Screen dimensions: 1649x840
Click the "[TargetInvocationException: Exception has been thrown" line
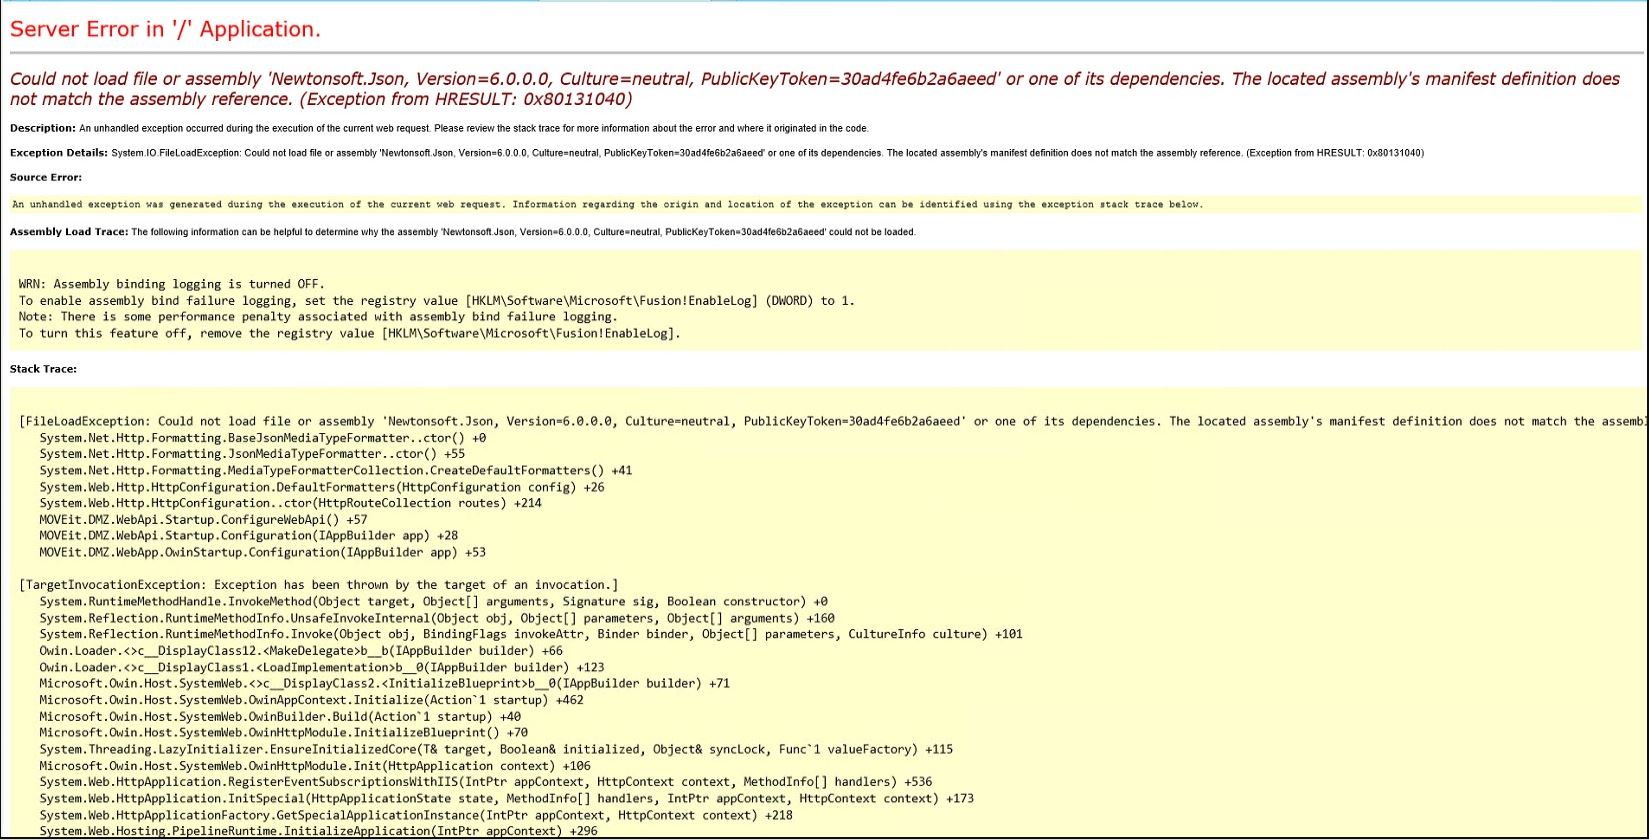[x=319, y=585]
